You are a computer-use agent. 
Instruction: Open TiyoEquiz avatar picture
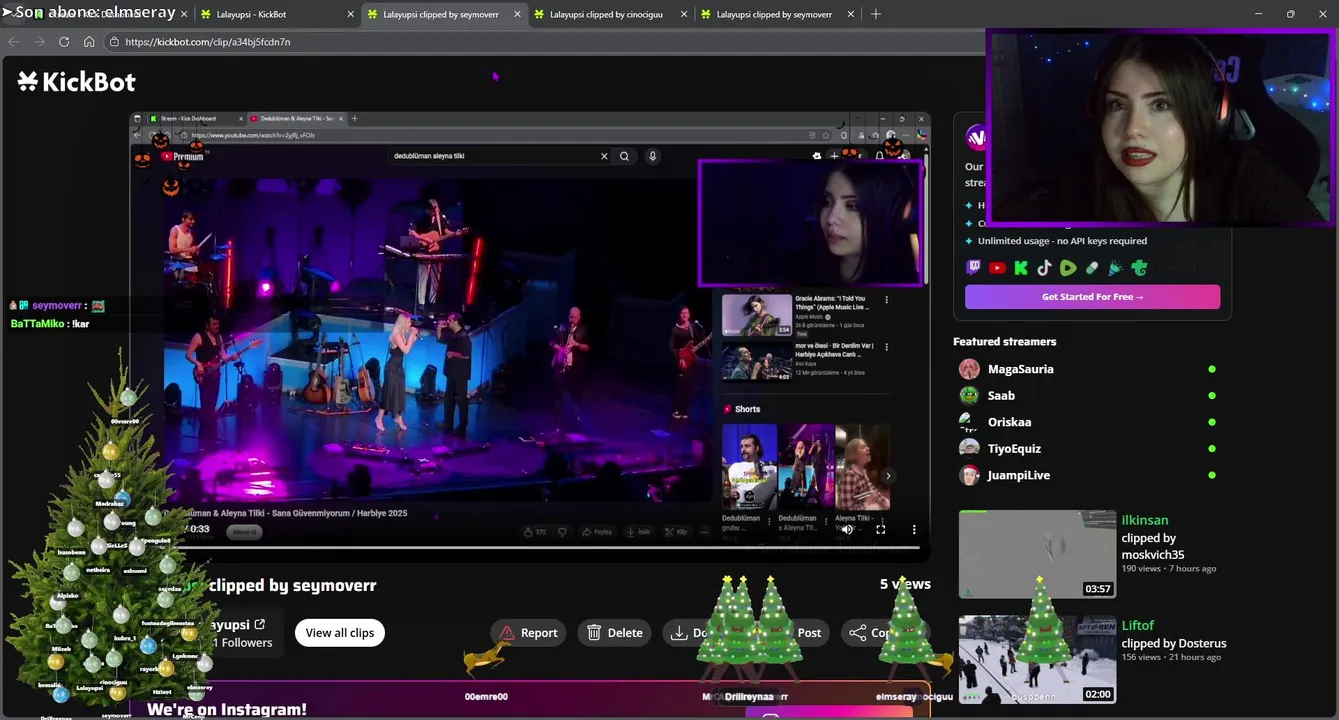969,449
